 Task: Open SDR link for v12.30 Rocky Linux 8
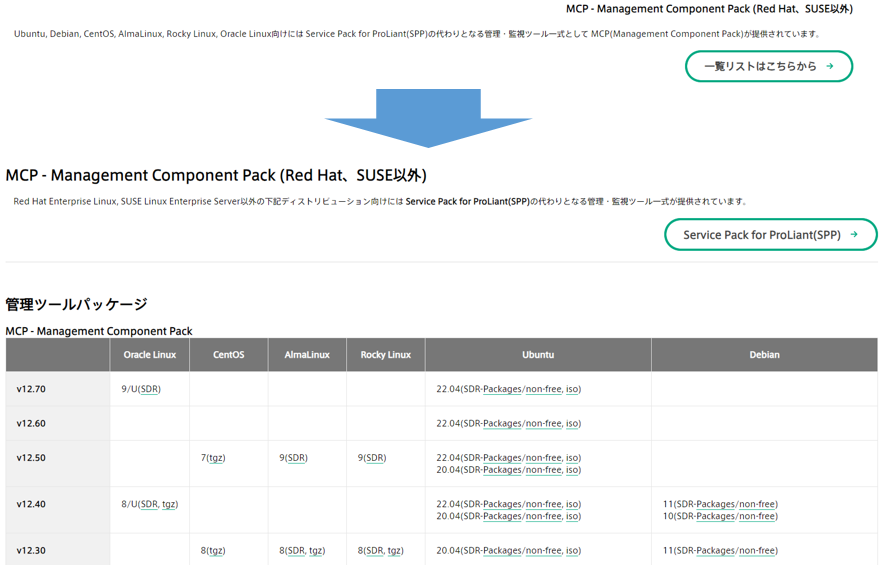pos(375,550)
